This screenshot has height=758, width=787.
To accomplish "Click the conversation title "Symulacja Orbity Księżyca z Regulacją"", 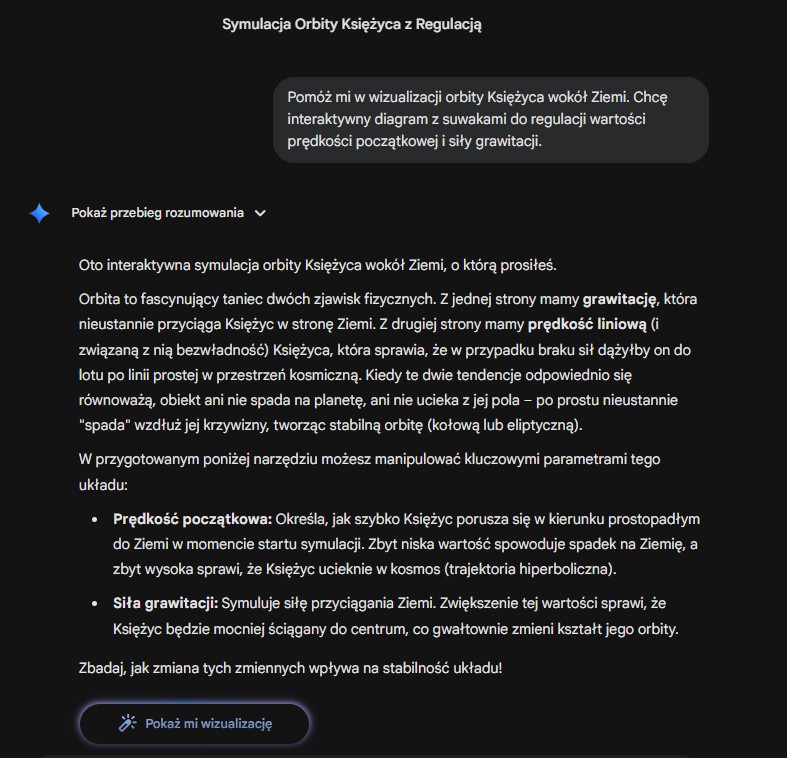I will coord(352,25).
